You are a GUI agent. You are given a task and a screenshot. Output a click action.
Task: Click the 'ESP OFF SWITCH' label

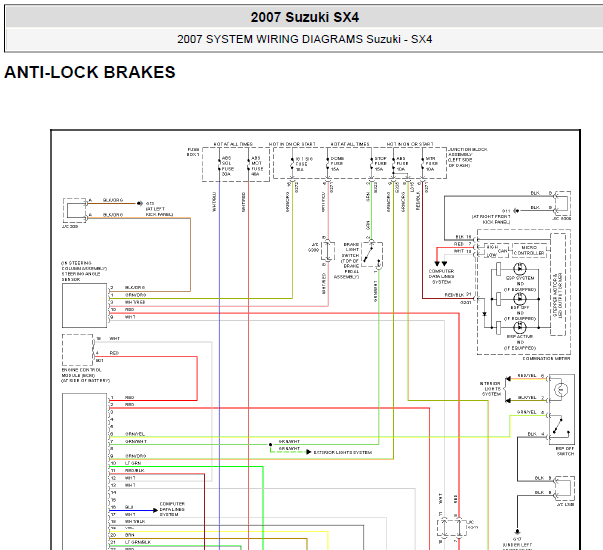[x=565, y=451]
